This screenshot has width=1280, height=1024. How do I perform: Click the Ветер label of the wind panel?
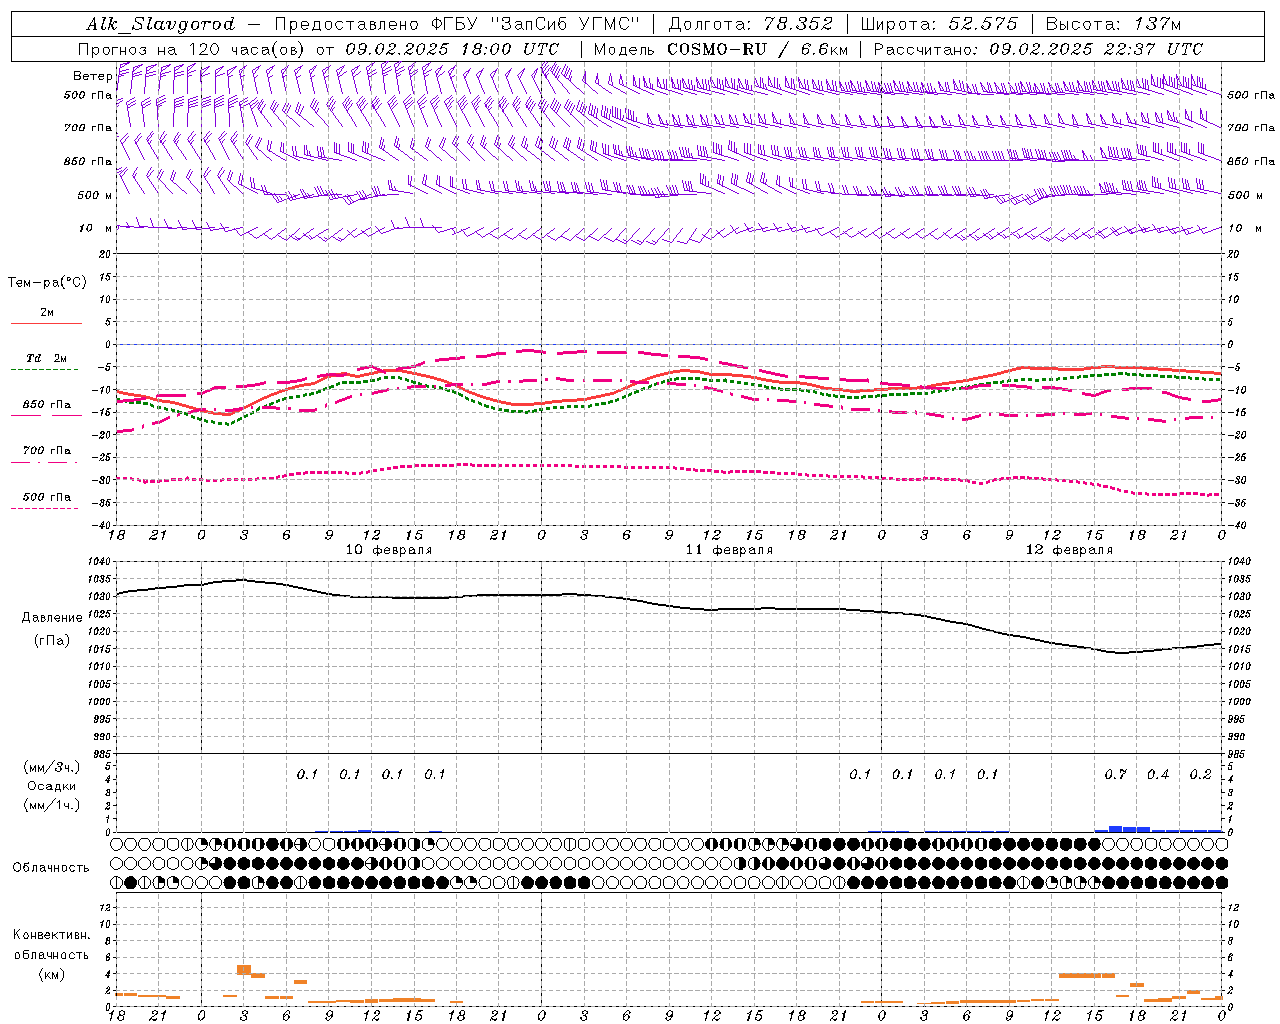(x=92, y=76)
